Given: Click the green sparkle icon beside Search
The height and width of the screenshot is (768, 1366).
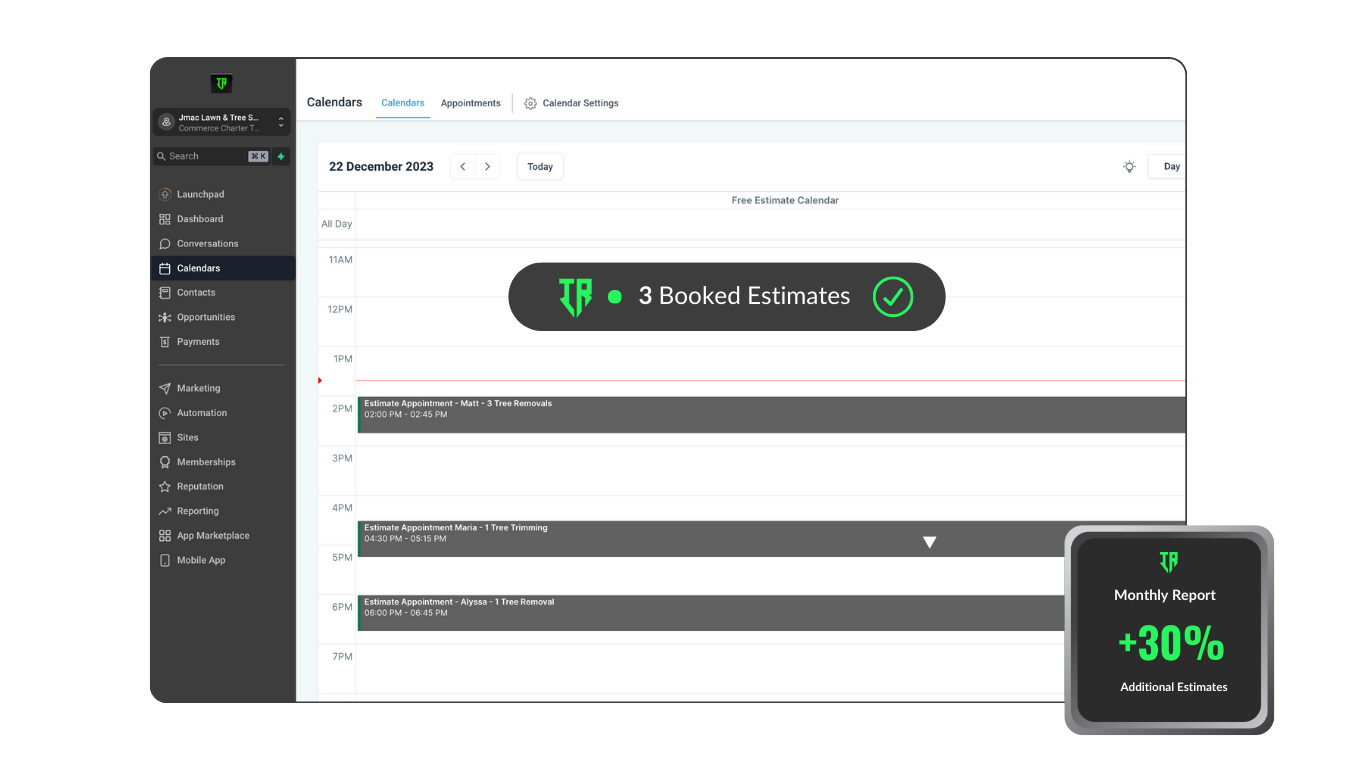Looking at the screenshot, I should (281, 156).
